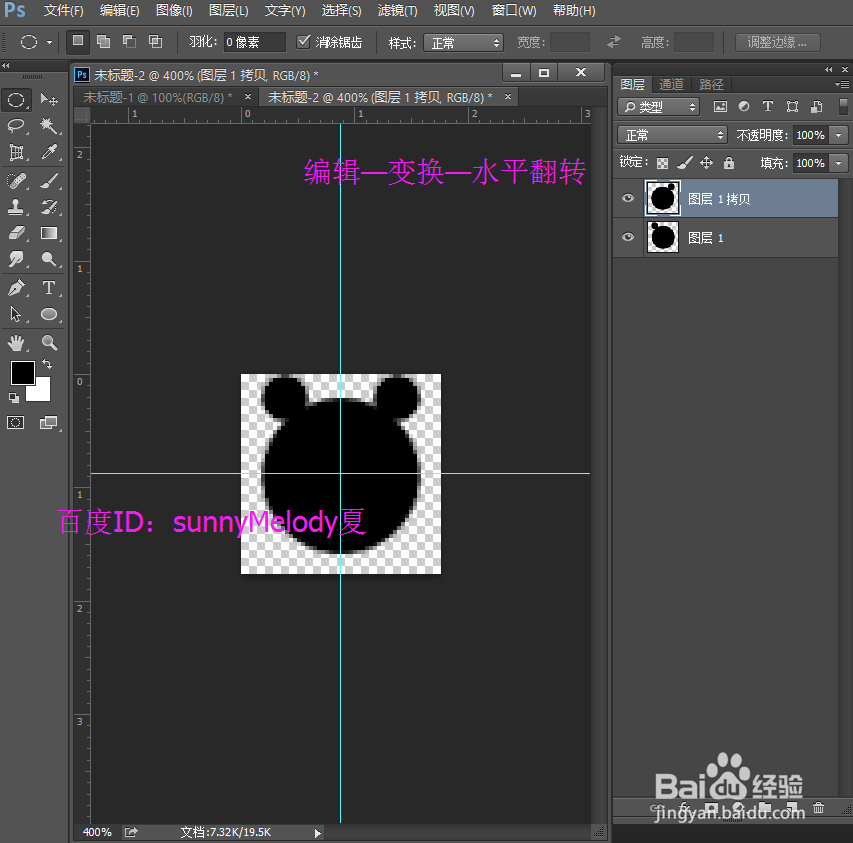Select the Dodge tool

49,259
